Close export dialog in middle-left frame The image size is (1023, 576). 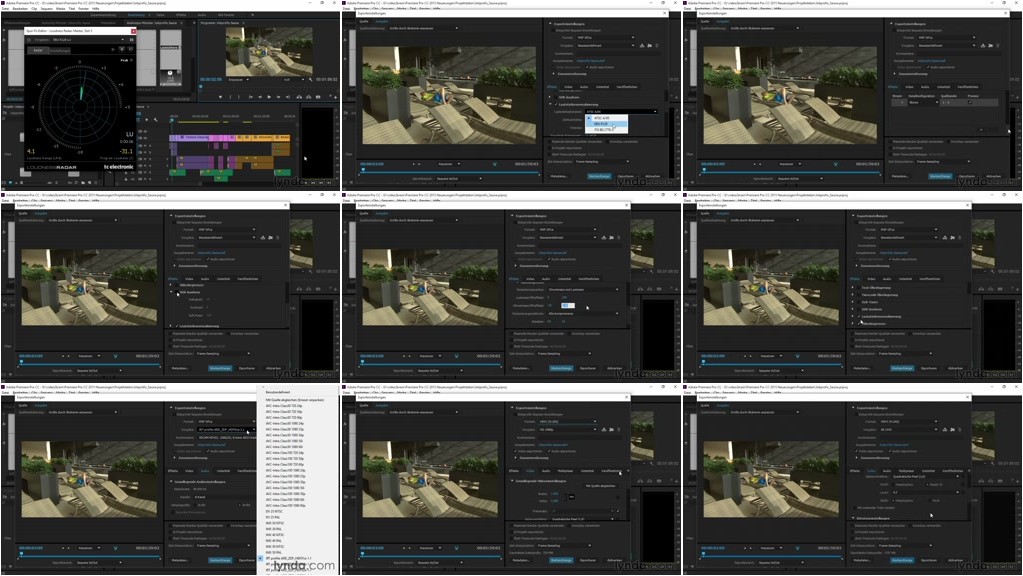[x=285, y=205]
